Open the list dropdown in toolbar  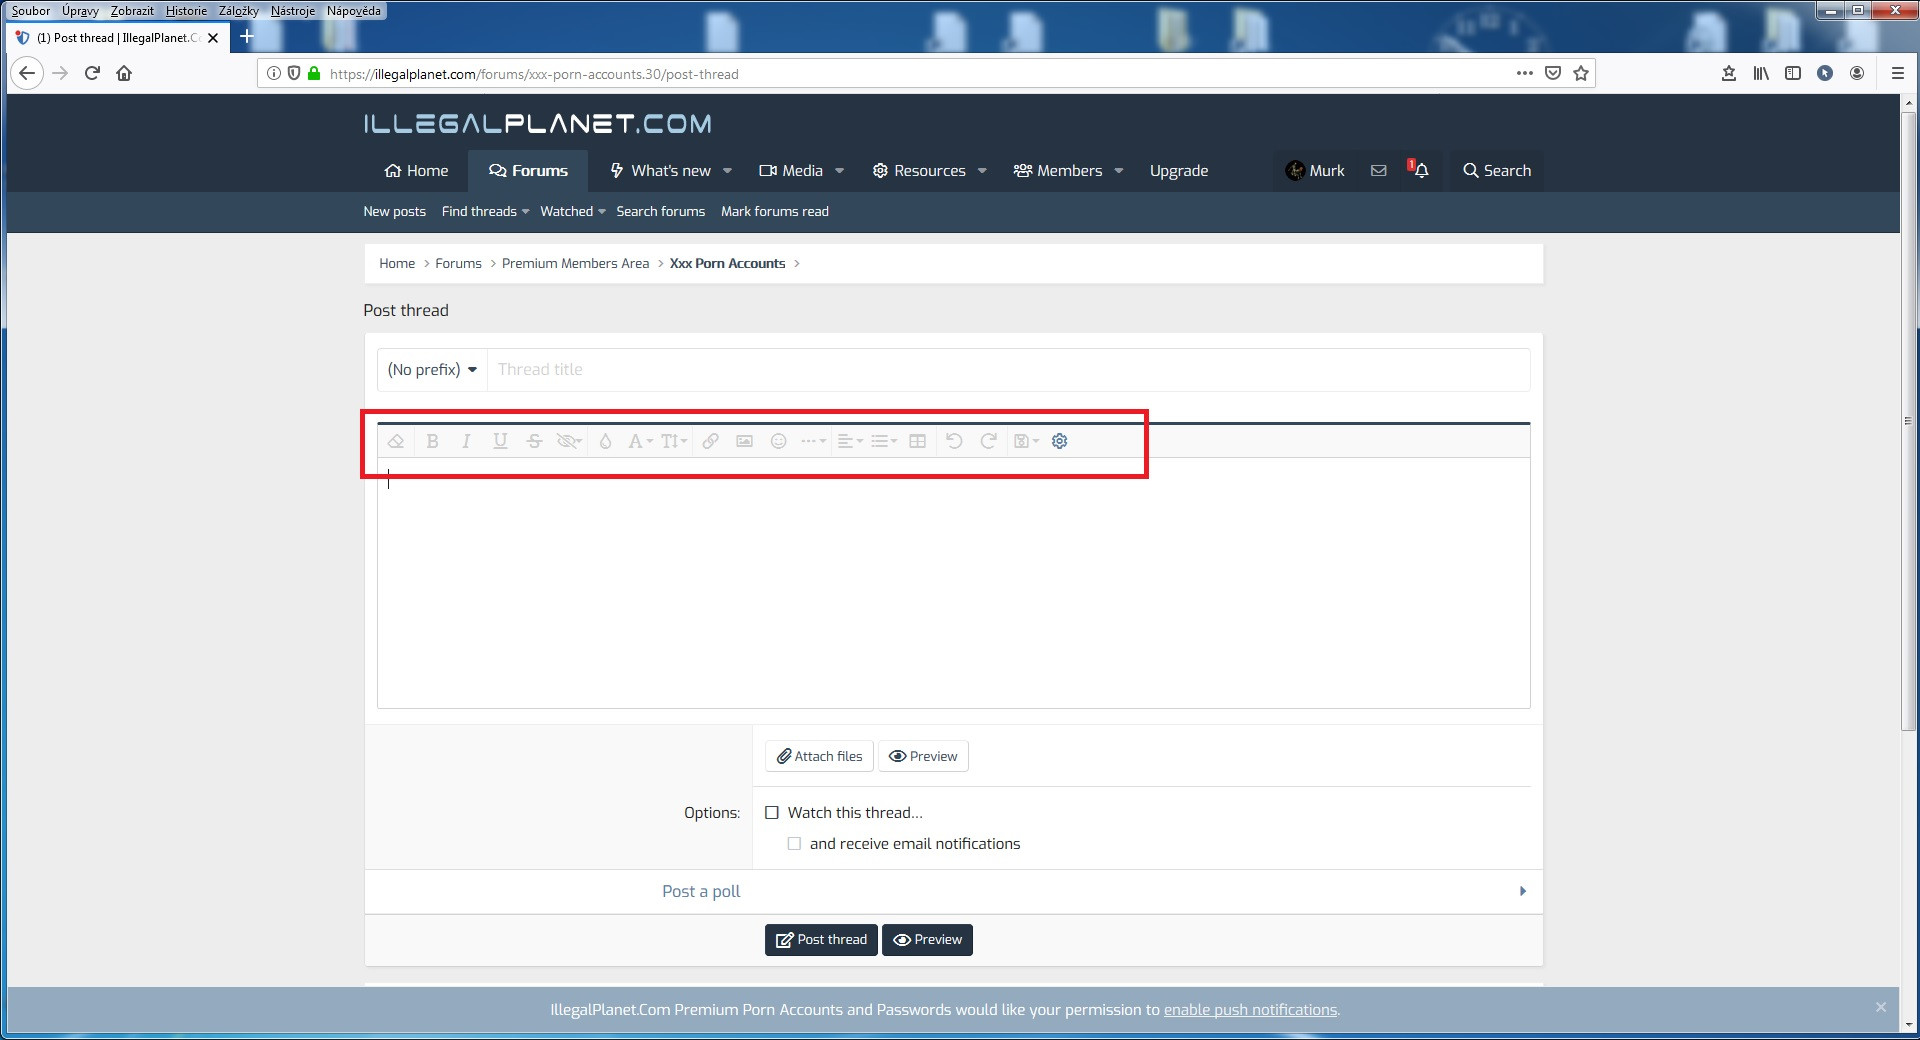tap(884, 441)
